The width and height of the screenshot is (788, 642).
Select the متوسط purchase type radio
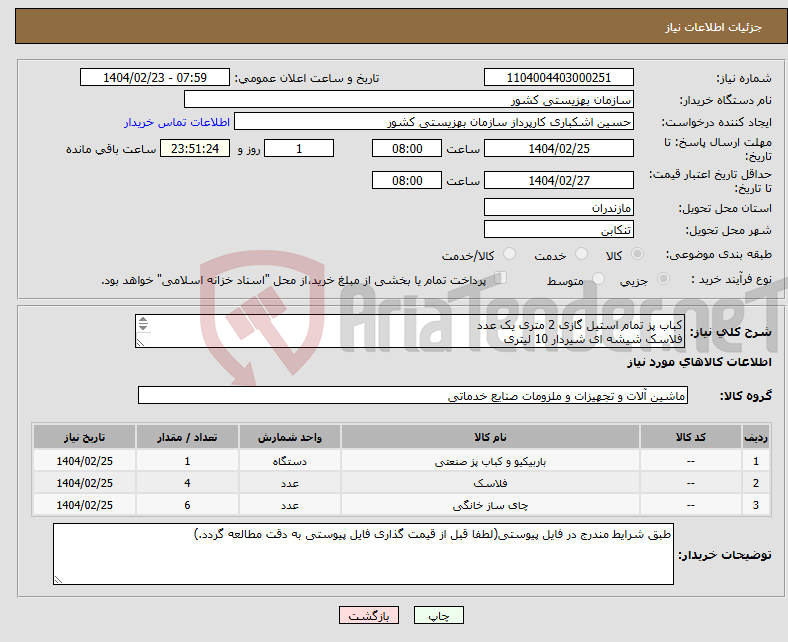click(x=598, y=279)
